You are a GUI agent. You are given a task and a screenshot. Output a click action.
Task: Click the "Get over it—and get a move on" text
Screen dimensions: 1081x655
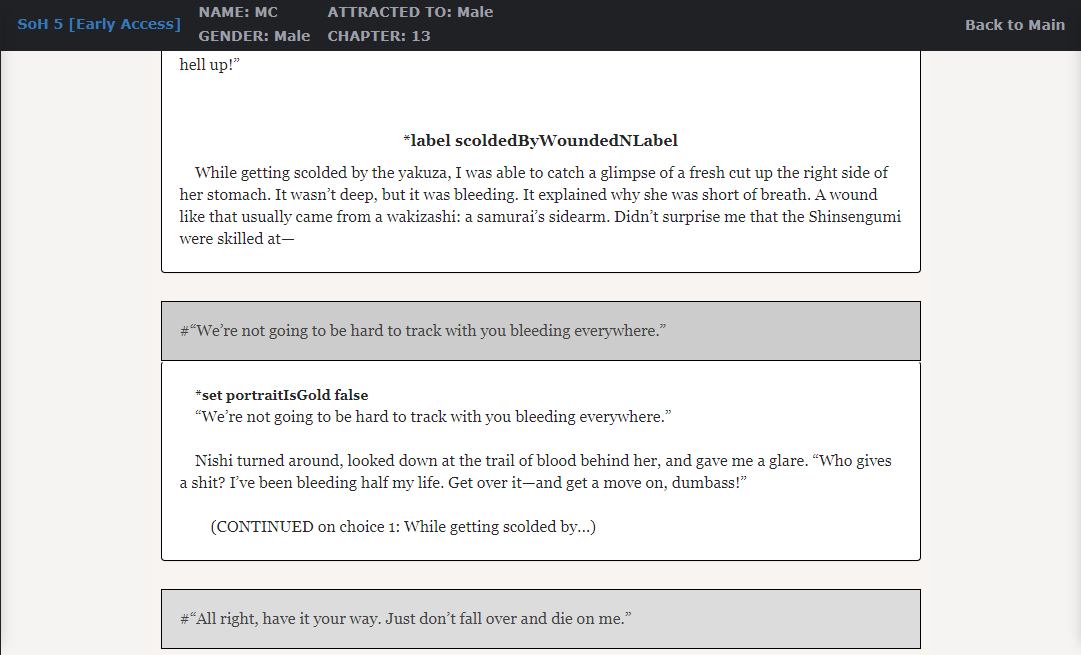[x=597, y=483]
